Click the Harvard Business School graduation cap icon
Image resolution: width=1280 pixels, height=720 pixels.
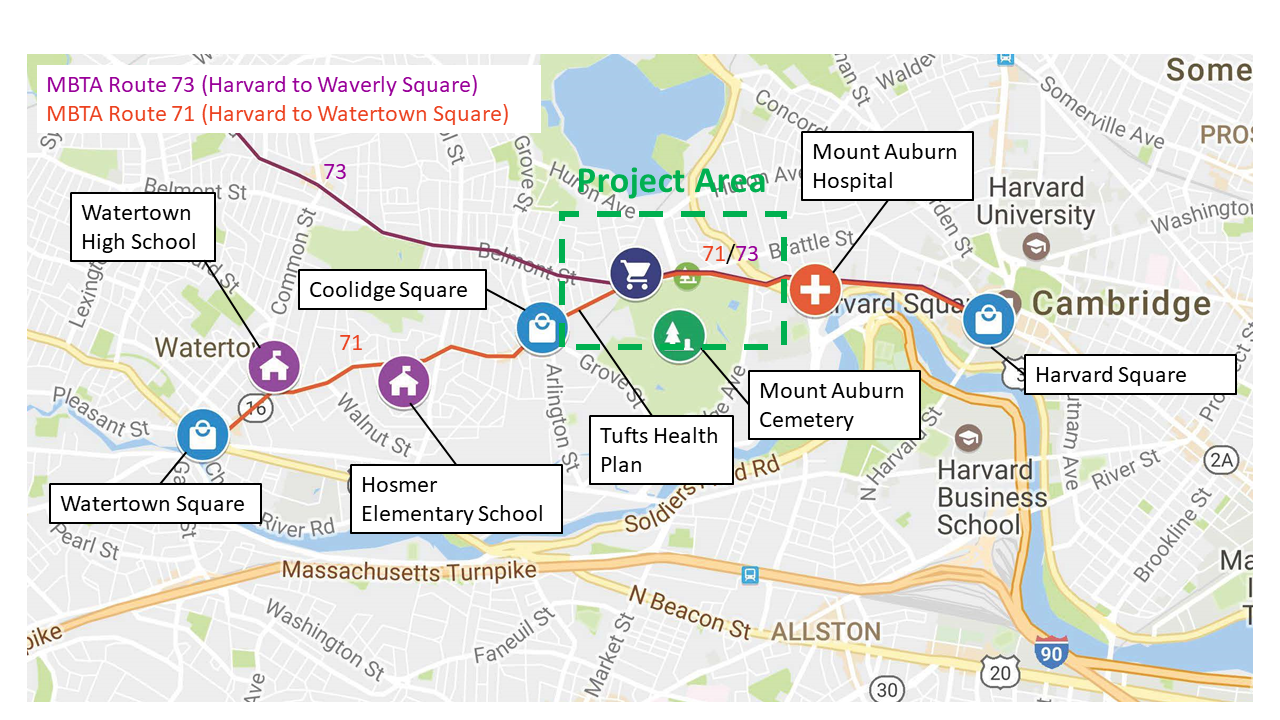(968, 438)
